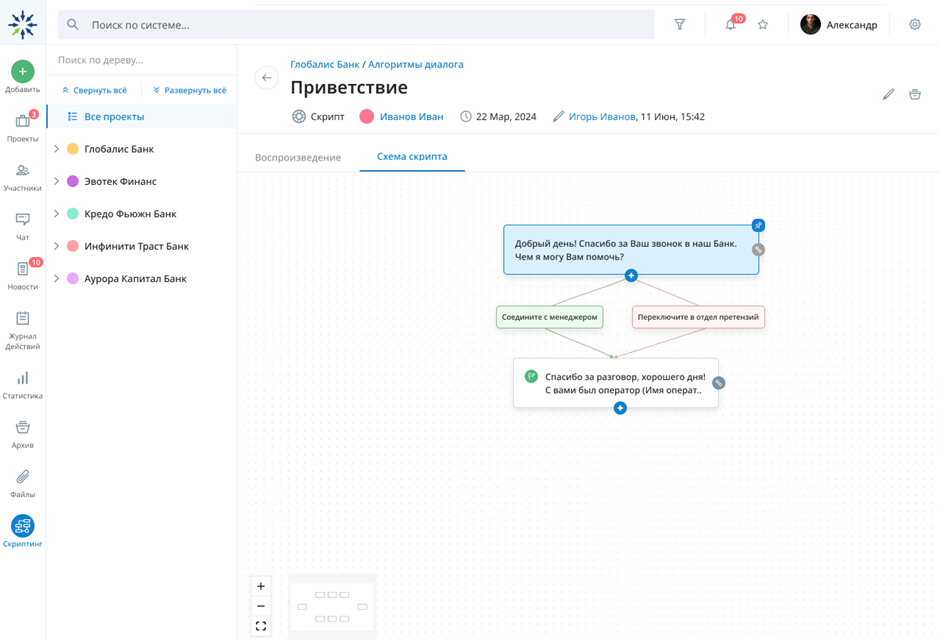Open the Алгоритмы диалога breadcrumb link
The image size is (940, 640).
click(x=415, y=64)
